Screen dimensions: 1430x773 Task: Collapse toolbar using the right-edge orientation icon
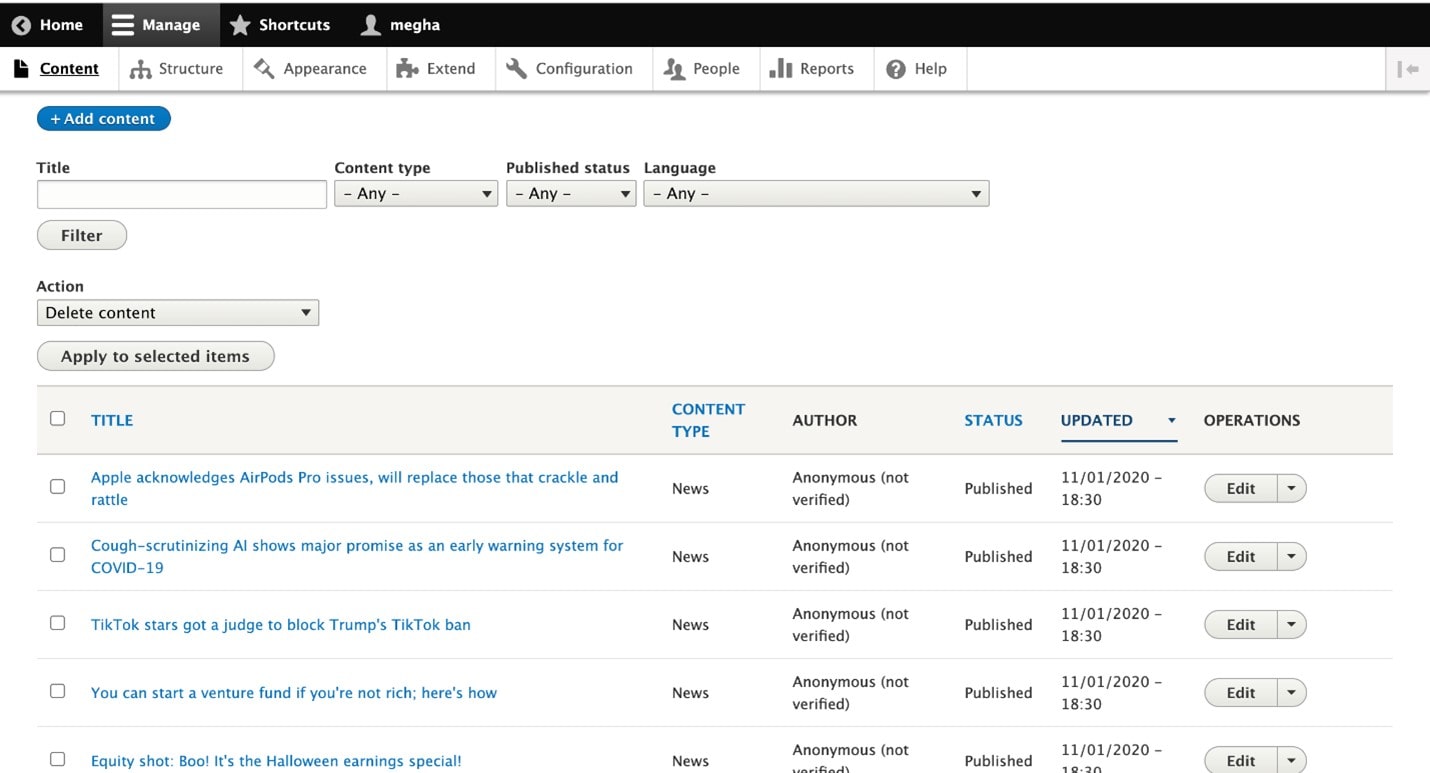tap(1408, 69)
